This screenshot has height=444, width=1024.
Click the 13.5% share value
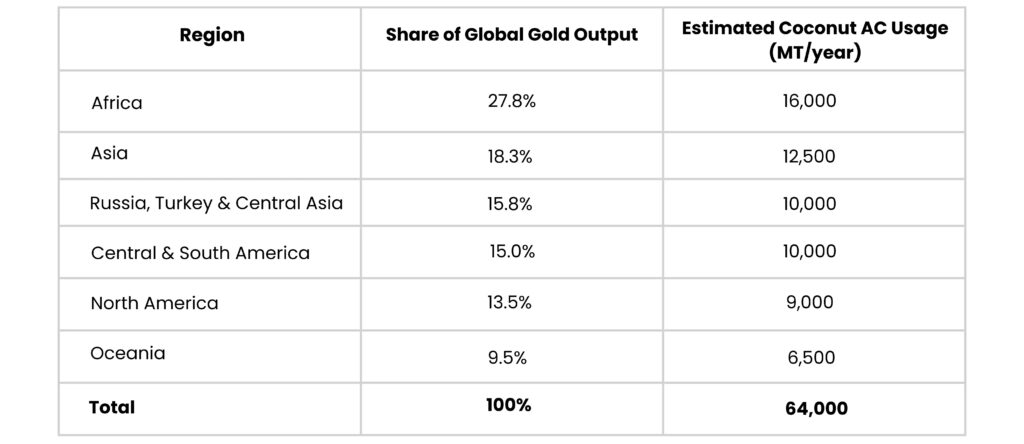[512, 302]
